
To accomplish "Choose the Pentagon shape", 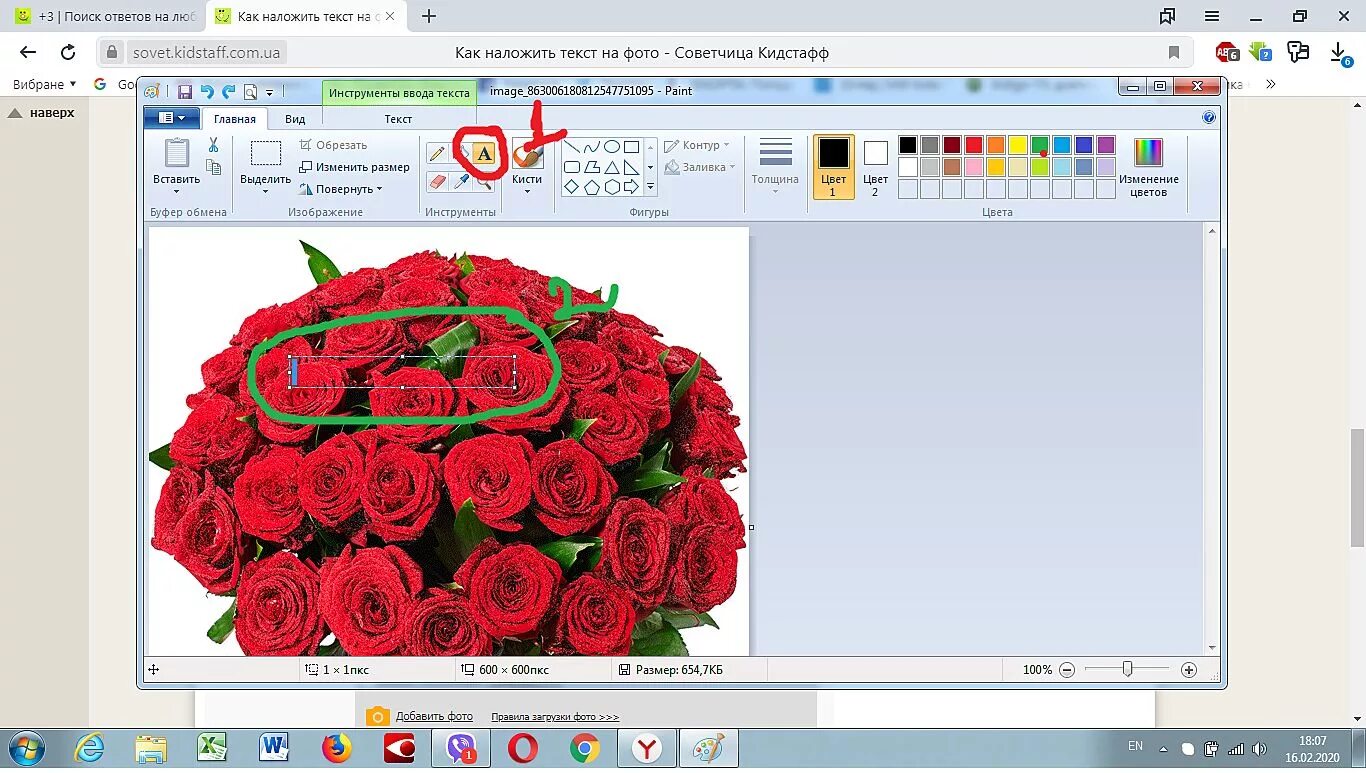I will 592,186.
